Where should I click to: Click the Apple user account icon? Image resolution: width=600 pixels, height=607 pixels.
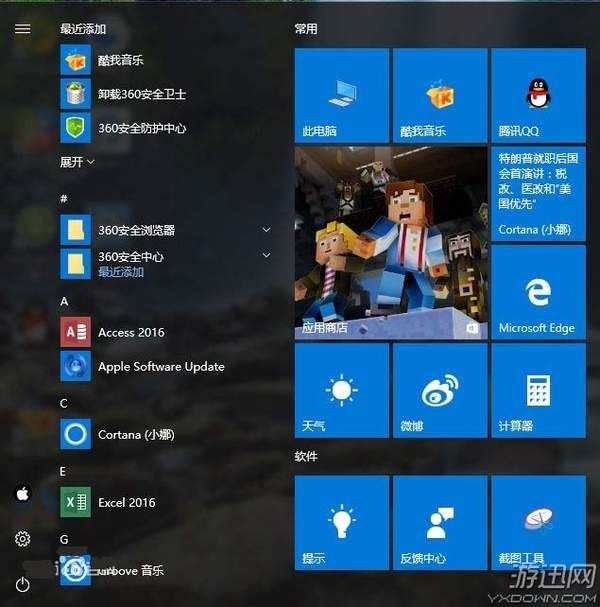point(22,494)
